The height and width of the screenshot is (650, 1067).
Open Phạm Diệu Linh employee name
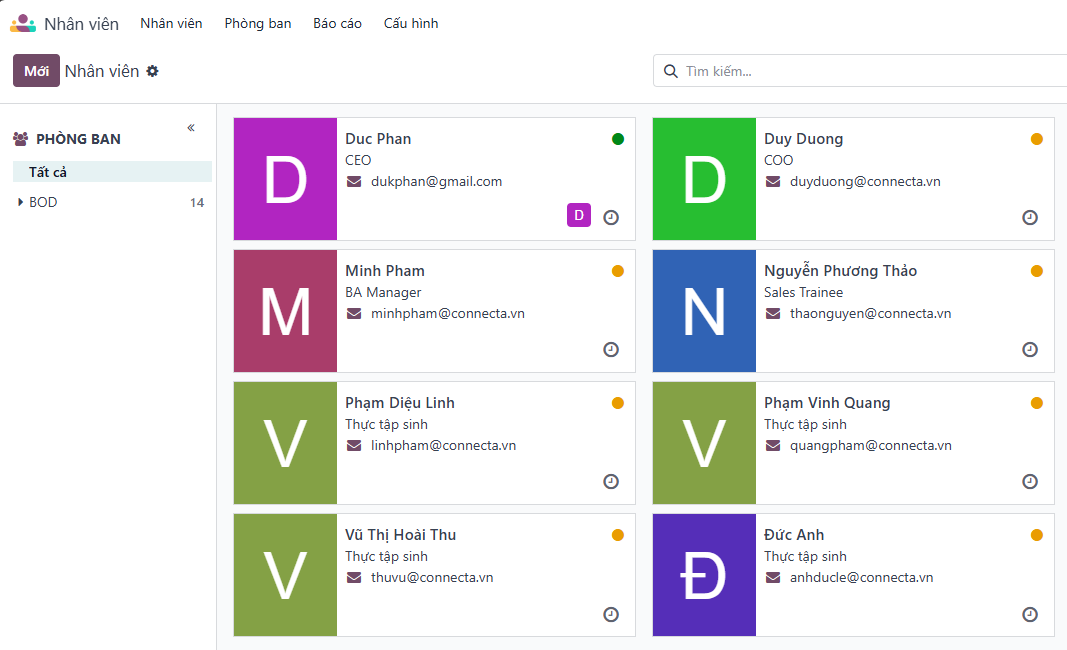click(399, 403)
